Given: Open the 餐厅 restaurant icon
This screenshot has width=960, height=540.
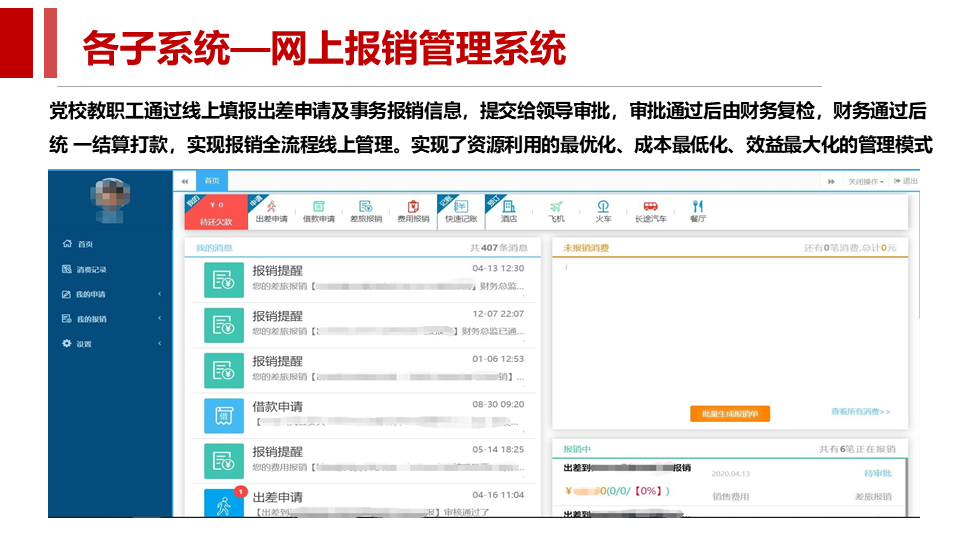Looking at the screenshot, I should [x=698, y=211].
